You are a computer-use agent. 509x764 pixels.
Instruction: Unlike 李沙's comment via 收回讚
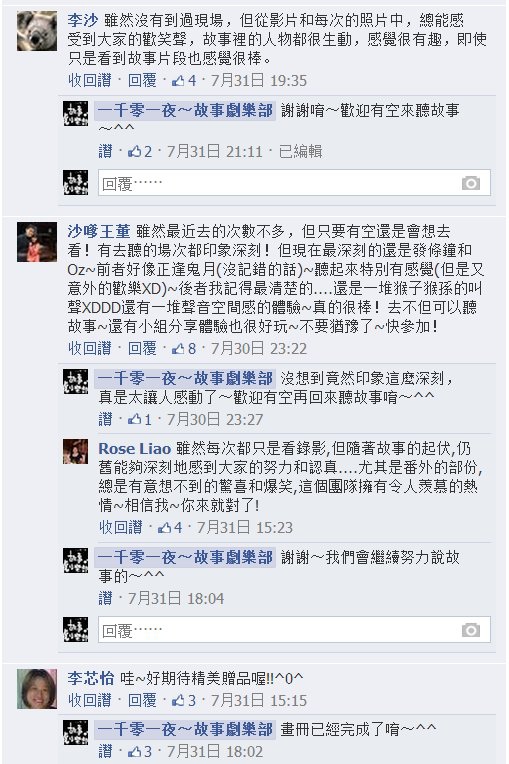coord(90,80)
